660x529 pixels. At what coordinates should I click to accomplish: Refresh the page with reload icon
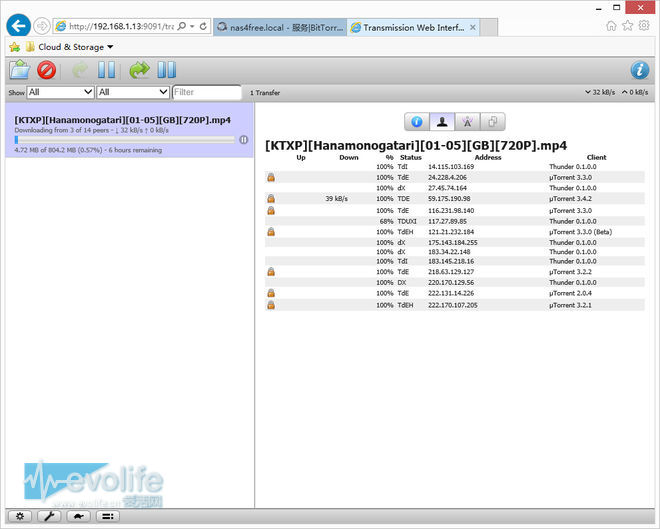[203, 26]
